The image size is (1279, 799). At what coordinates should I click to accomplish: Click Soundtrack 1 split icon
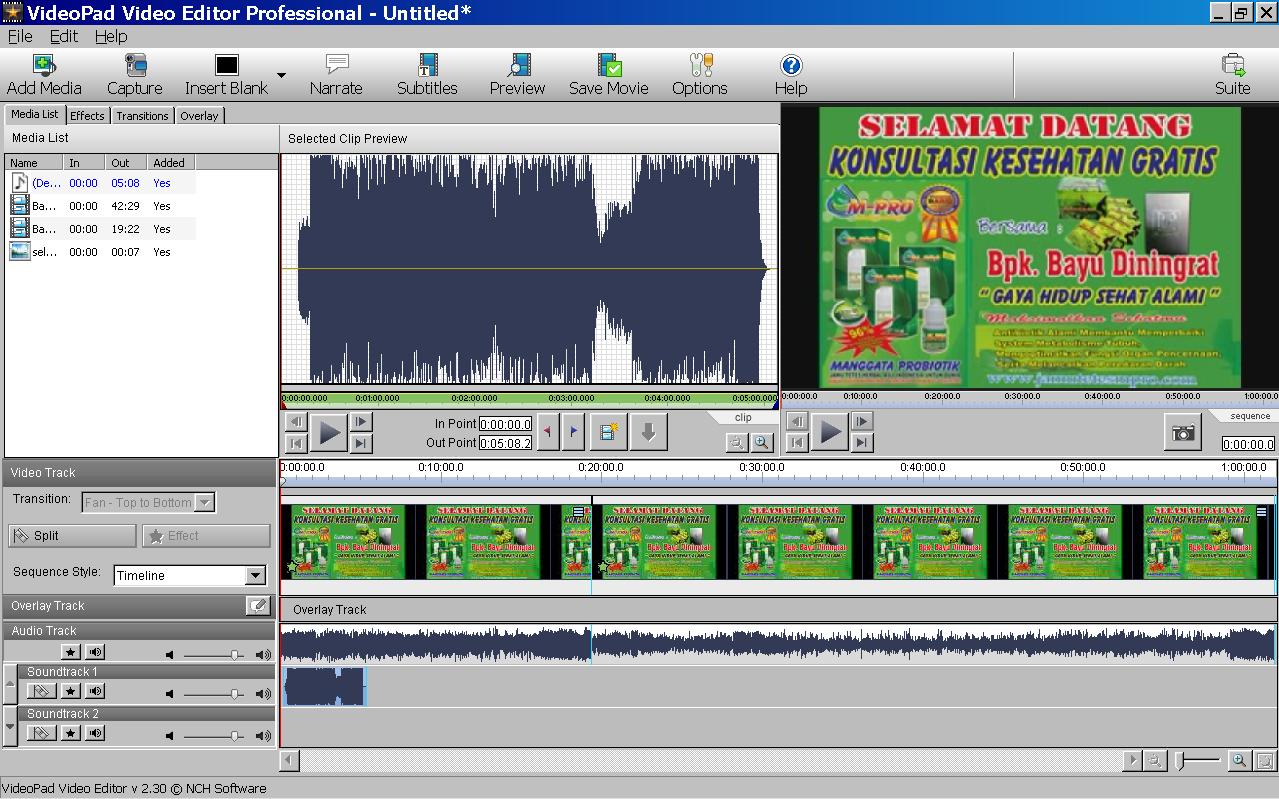click(x=41, y=691)
